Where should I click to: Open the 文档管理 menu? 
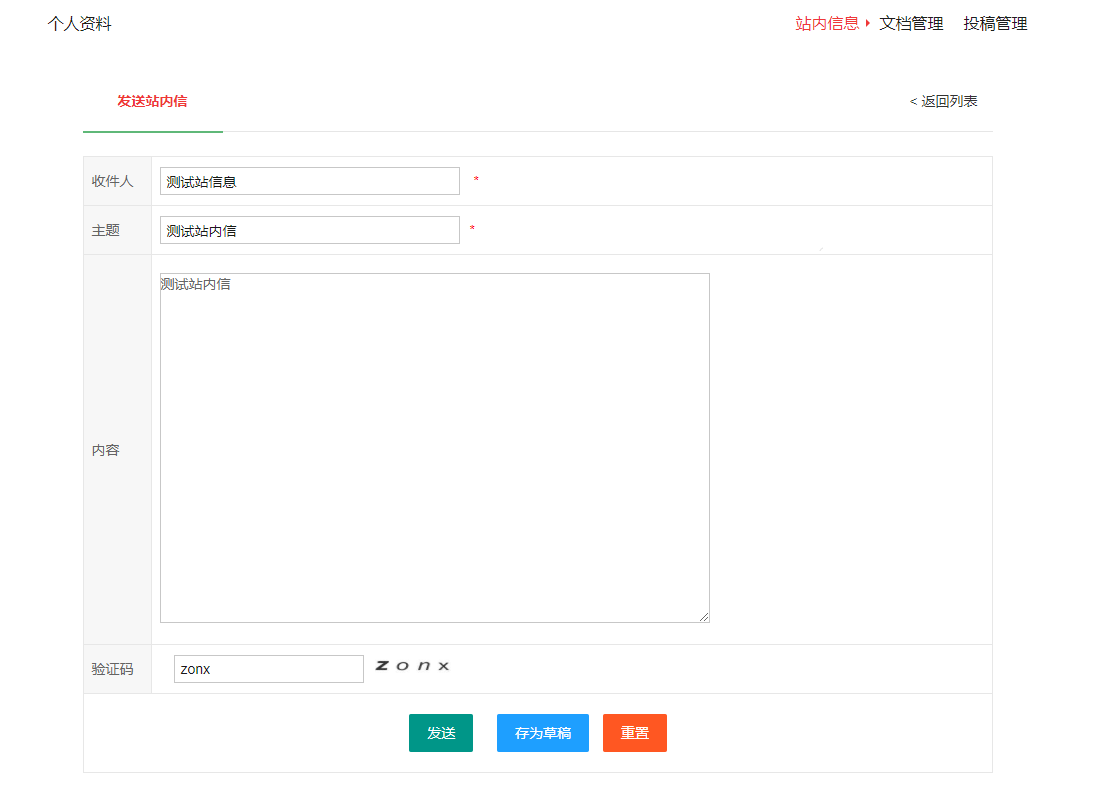(x=911, y=24)
